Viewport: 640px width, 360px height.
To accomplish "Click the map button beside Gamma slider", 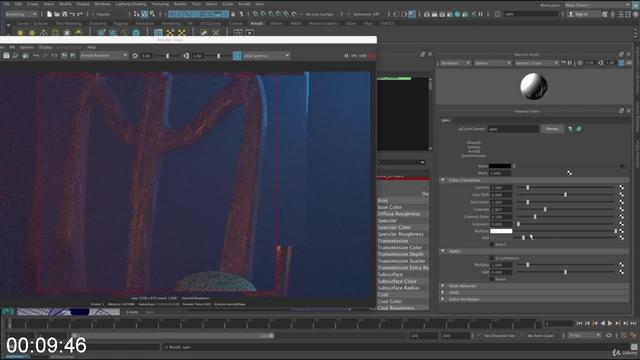I will (x=621, y=187).
